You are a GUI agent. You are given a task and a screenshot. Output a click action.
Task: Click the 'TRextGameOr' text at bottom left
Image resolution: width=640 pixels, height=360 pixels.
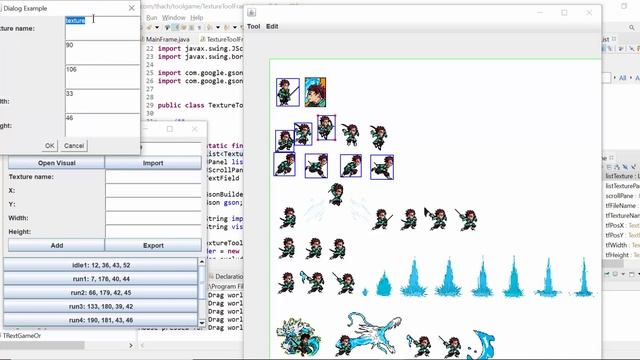pos(22,336)
